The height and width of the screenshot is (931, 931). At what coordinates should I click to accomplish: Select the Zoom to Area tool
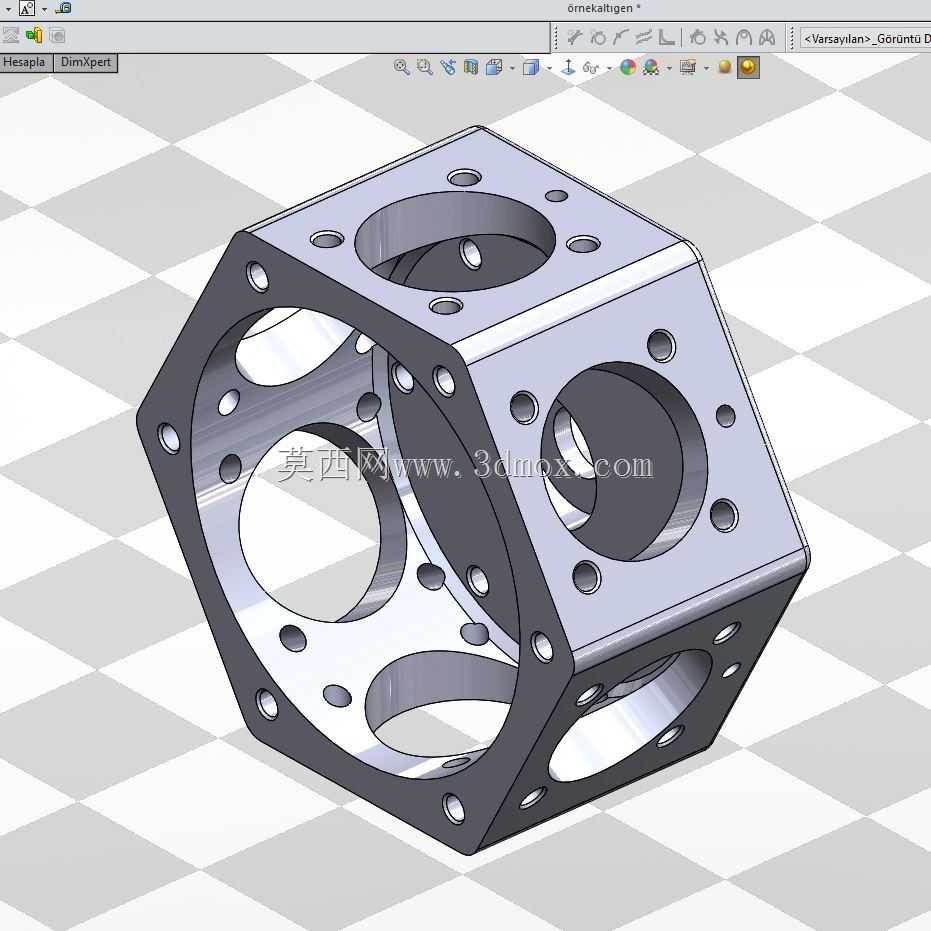(x=425, y=67)
